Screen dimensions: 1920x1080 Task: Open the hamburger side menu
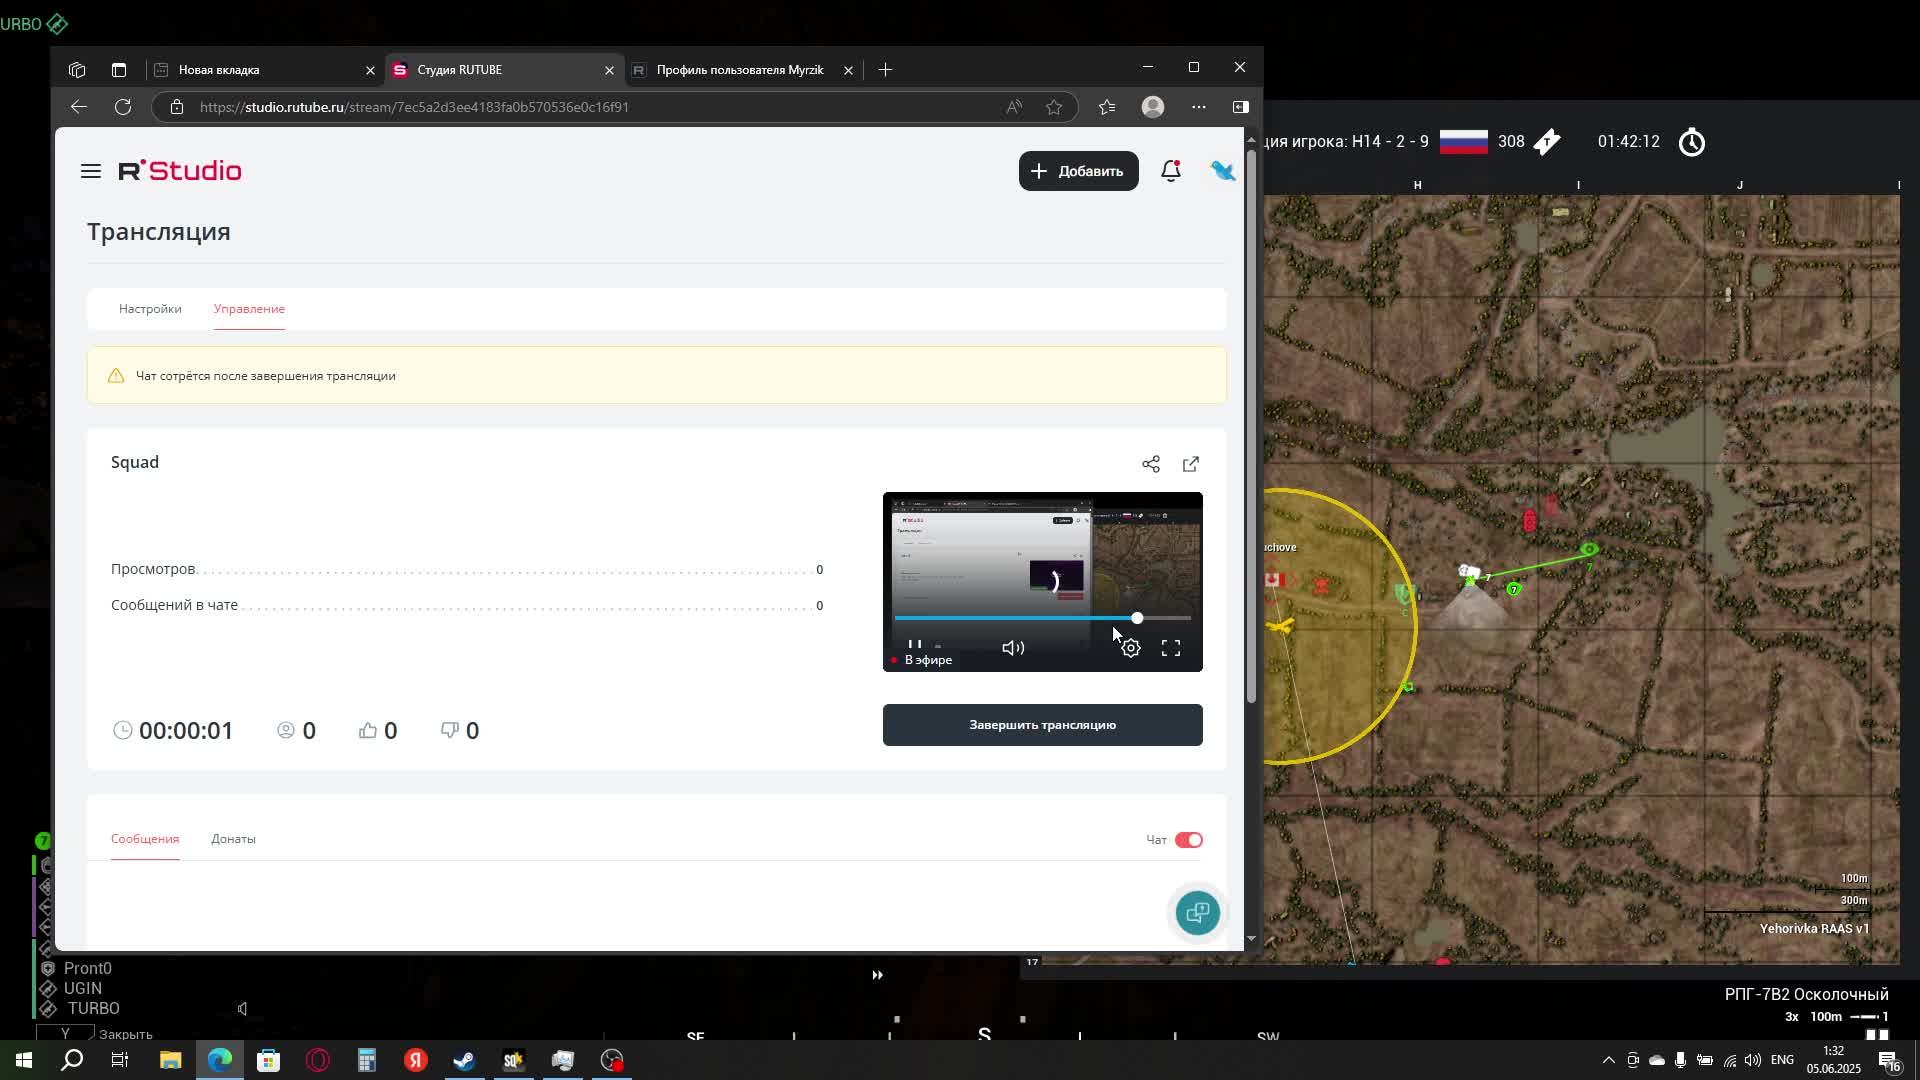[91, 171]
